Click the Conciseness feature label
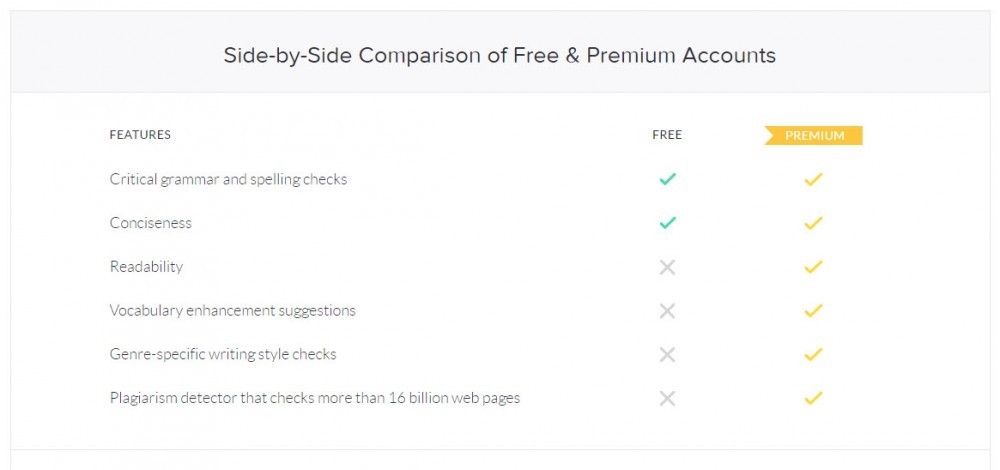1000x470 pixels. pos(151,223)
